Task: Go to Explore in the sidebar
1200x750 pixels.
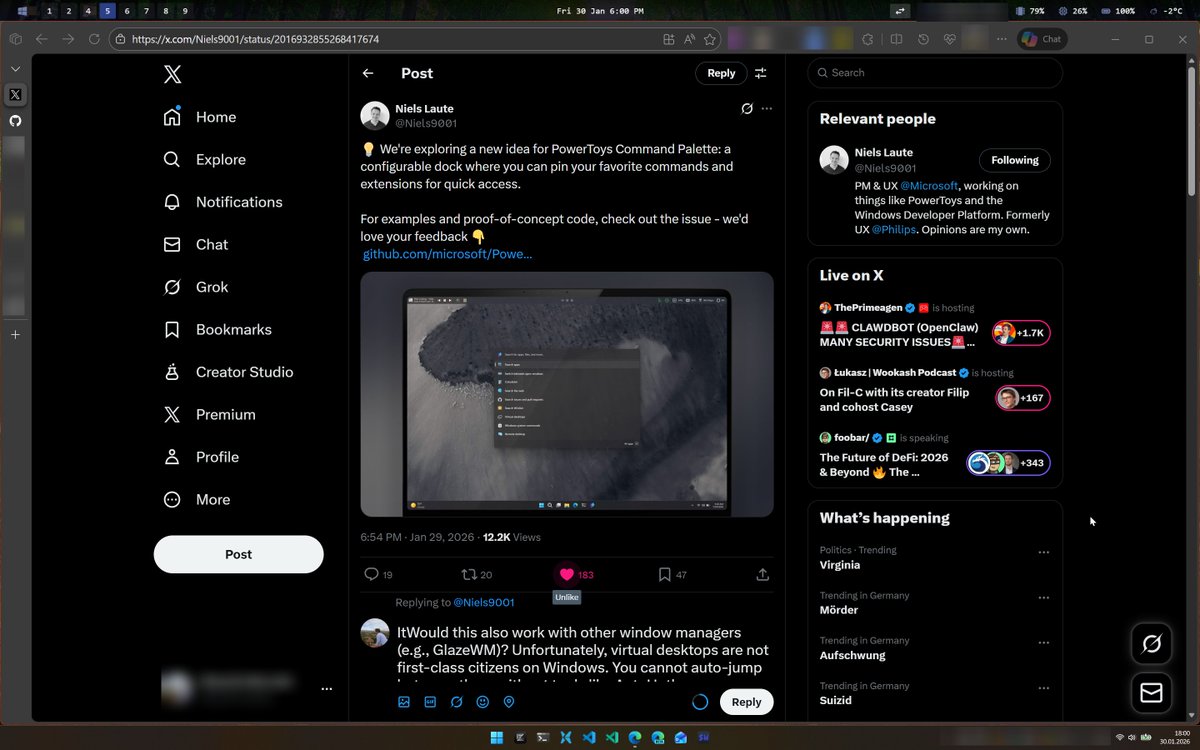Action: pos(205,159)
